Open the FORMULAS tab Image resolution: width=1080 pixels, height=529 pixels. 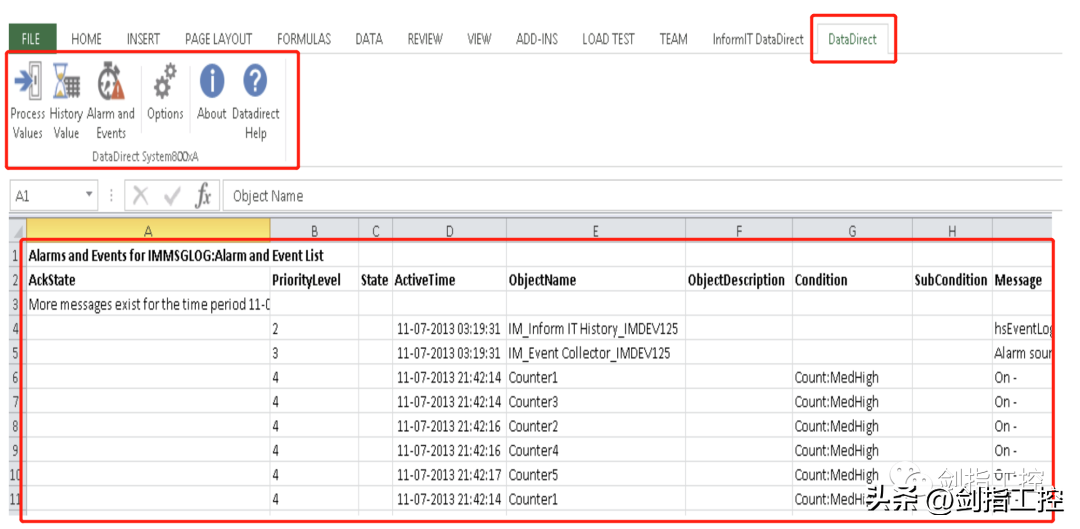coord(304,39)
